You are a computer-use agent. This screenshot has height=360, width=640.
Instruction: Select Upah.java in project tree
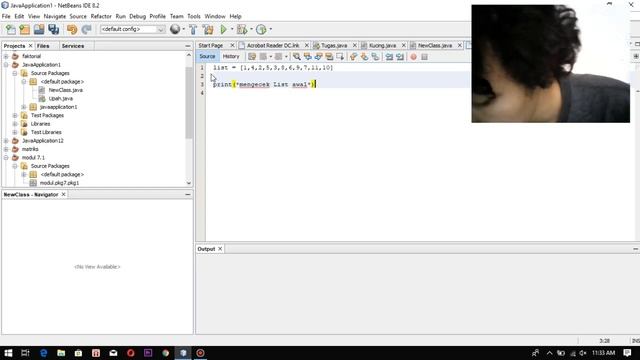[60, 98]
